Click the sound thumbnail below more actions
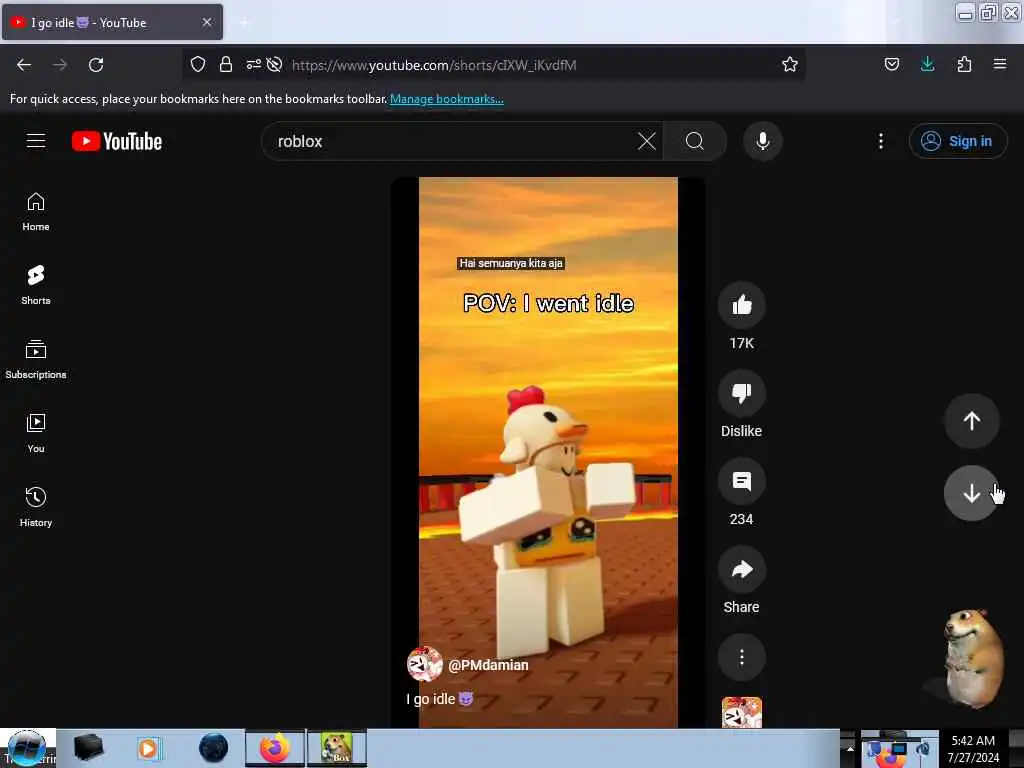This screenshot has height=768, width=1024. 741,712
